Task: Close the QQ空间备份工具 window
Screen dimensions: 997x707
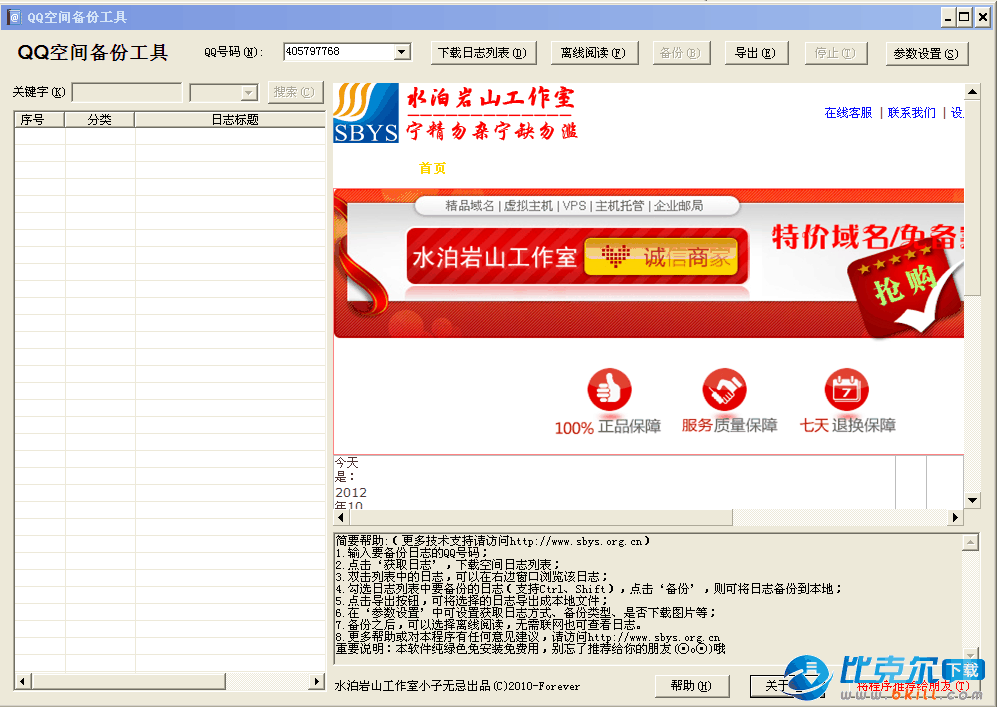Action: (982, 17)
